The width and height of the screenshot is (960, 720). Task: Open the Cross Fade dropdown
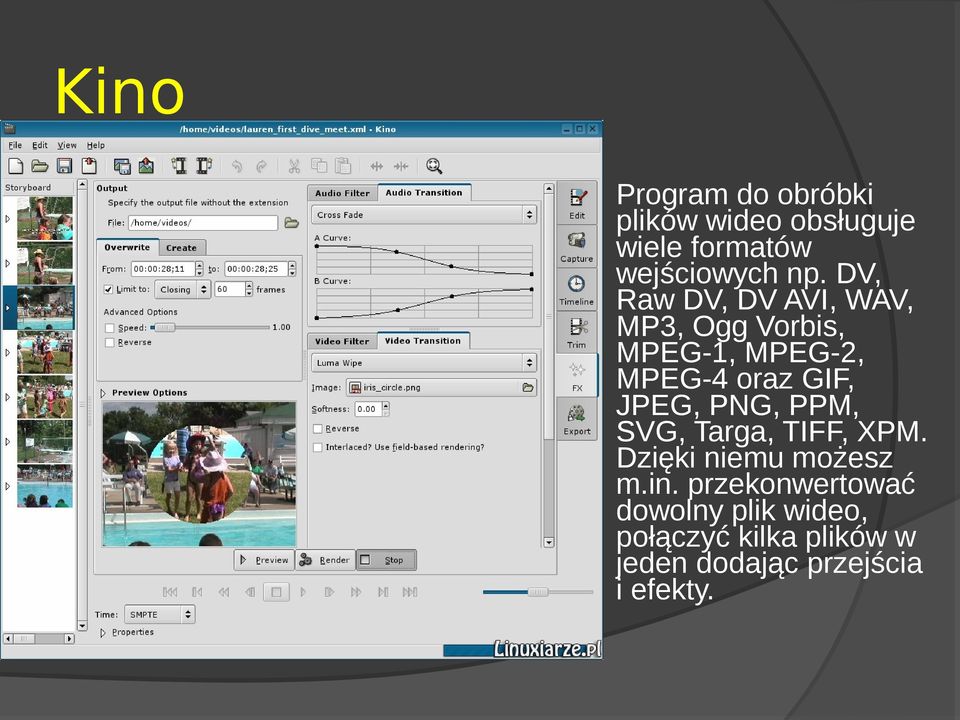tap(424, 215)
